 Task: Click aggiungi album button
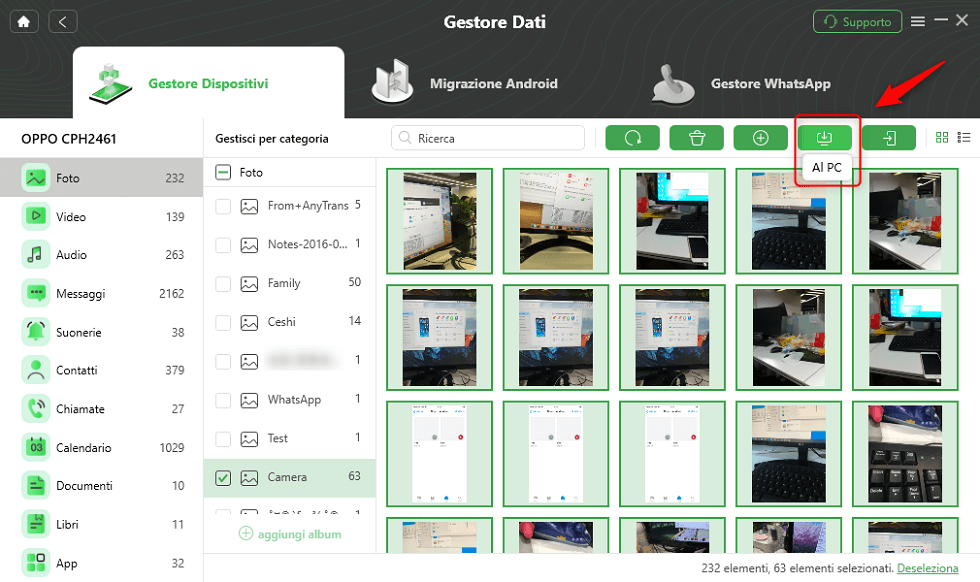point(290,534)
